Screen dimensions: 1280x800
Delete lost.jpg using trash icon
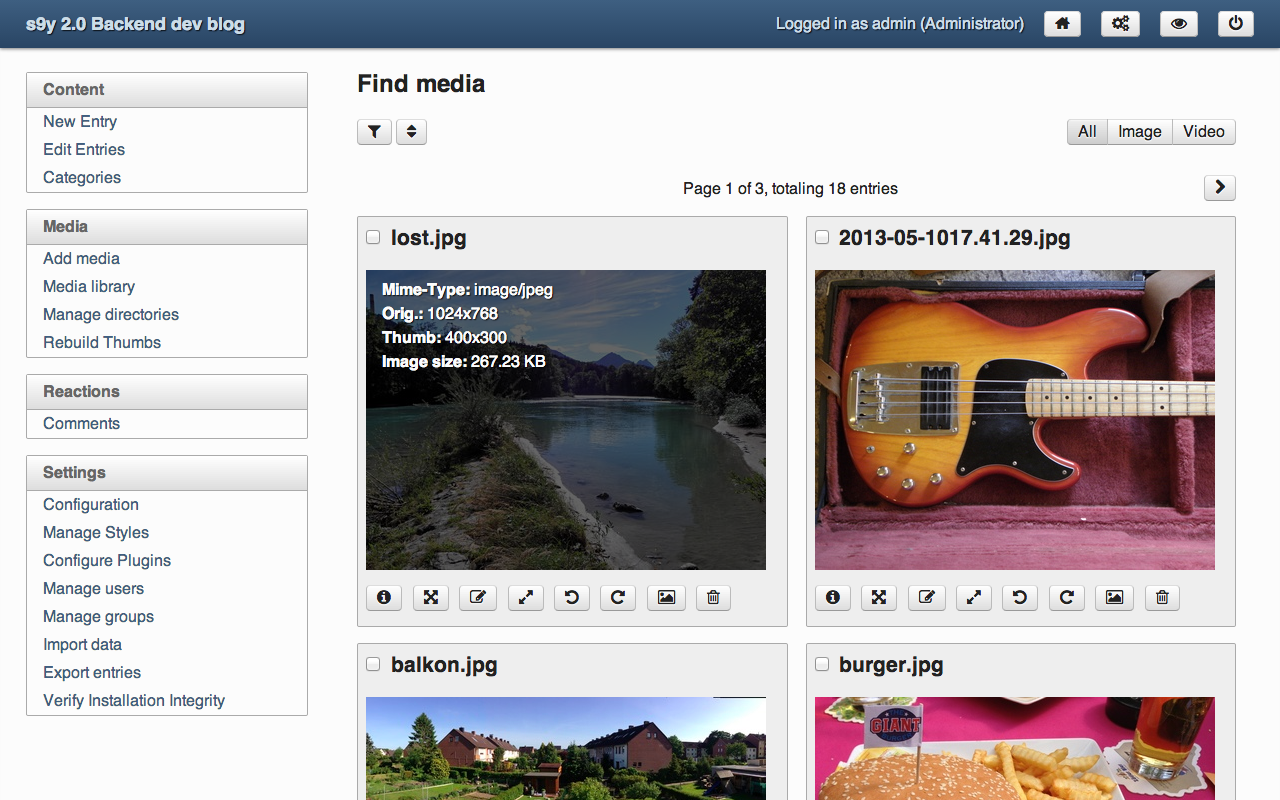pos(713,598)
